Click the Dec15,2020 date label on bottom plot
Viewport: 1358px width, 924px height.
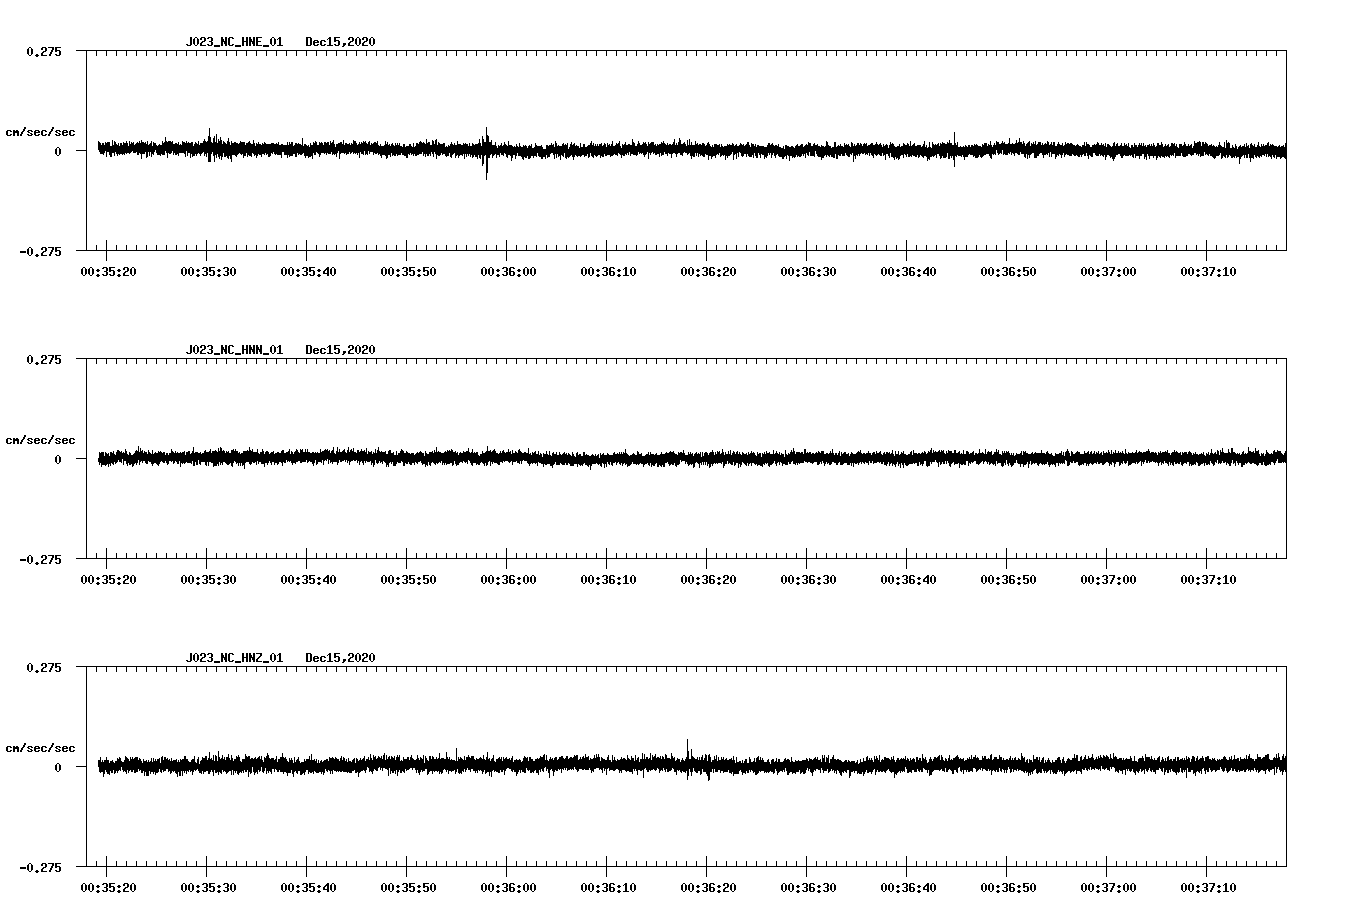point(341,657)
